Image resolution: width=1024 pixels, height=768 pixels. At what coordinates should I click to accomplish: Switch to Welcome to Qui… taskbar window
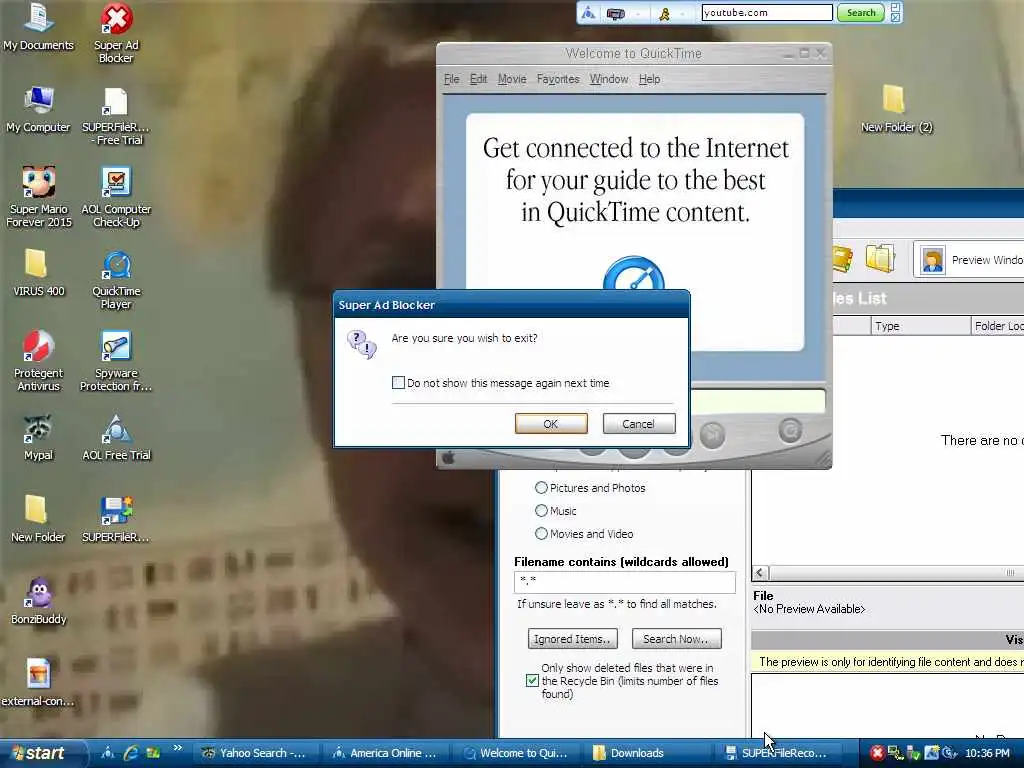click(x=515, y=753)
